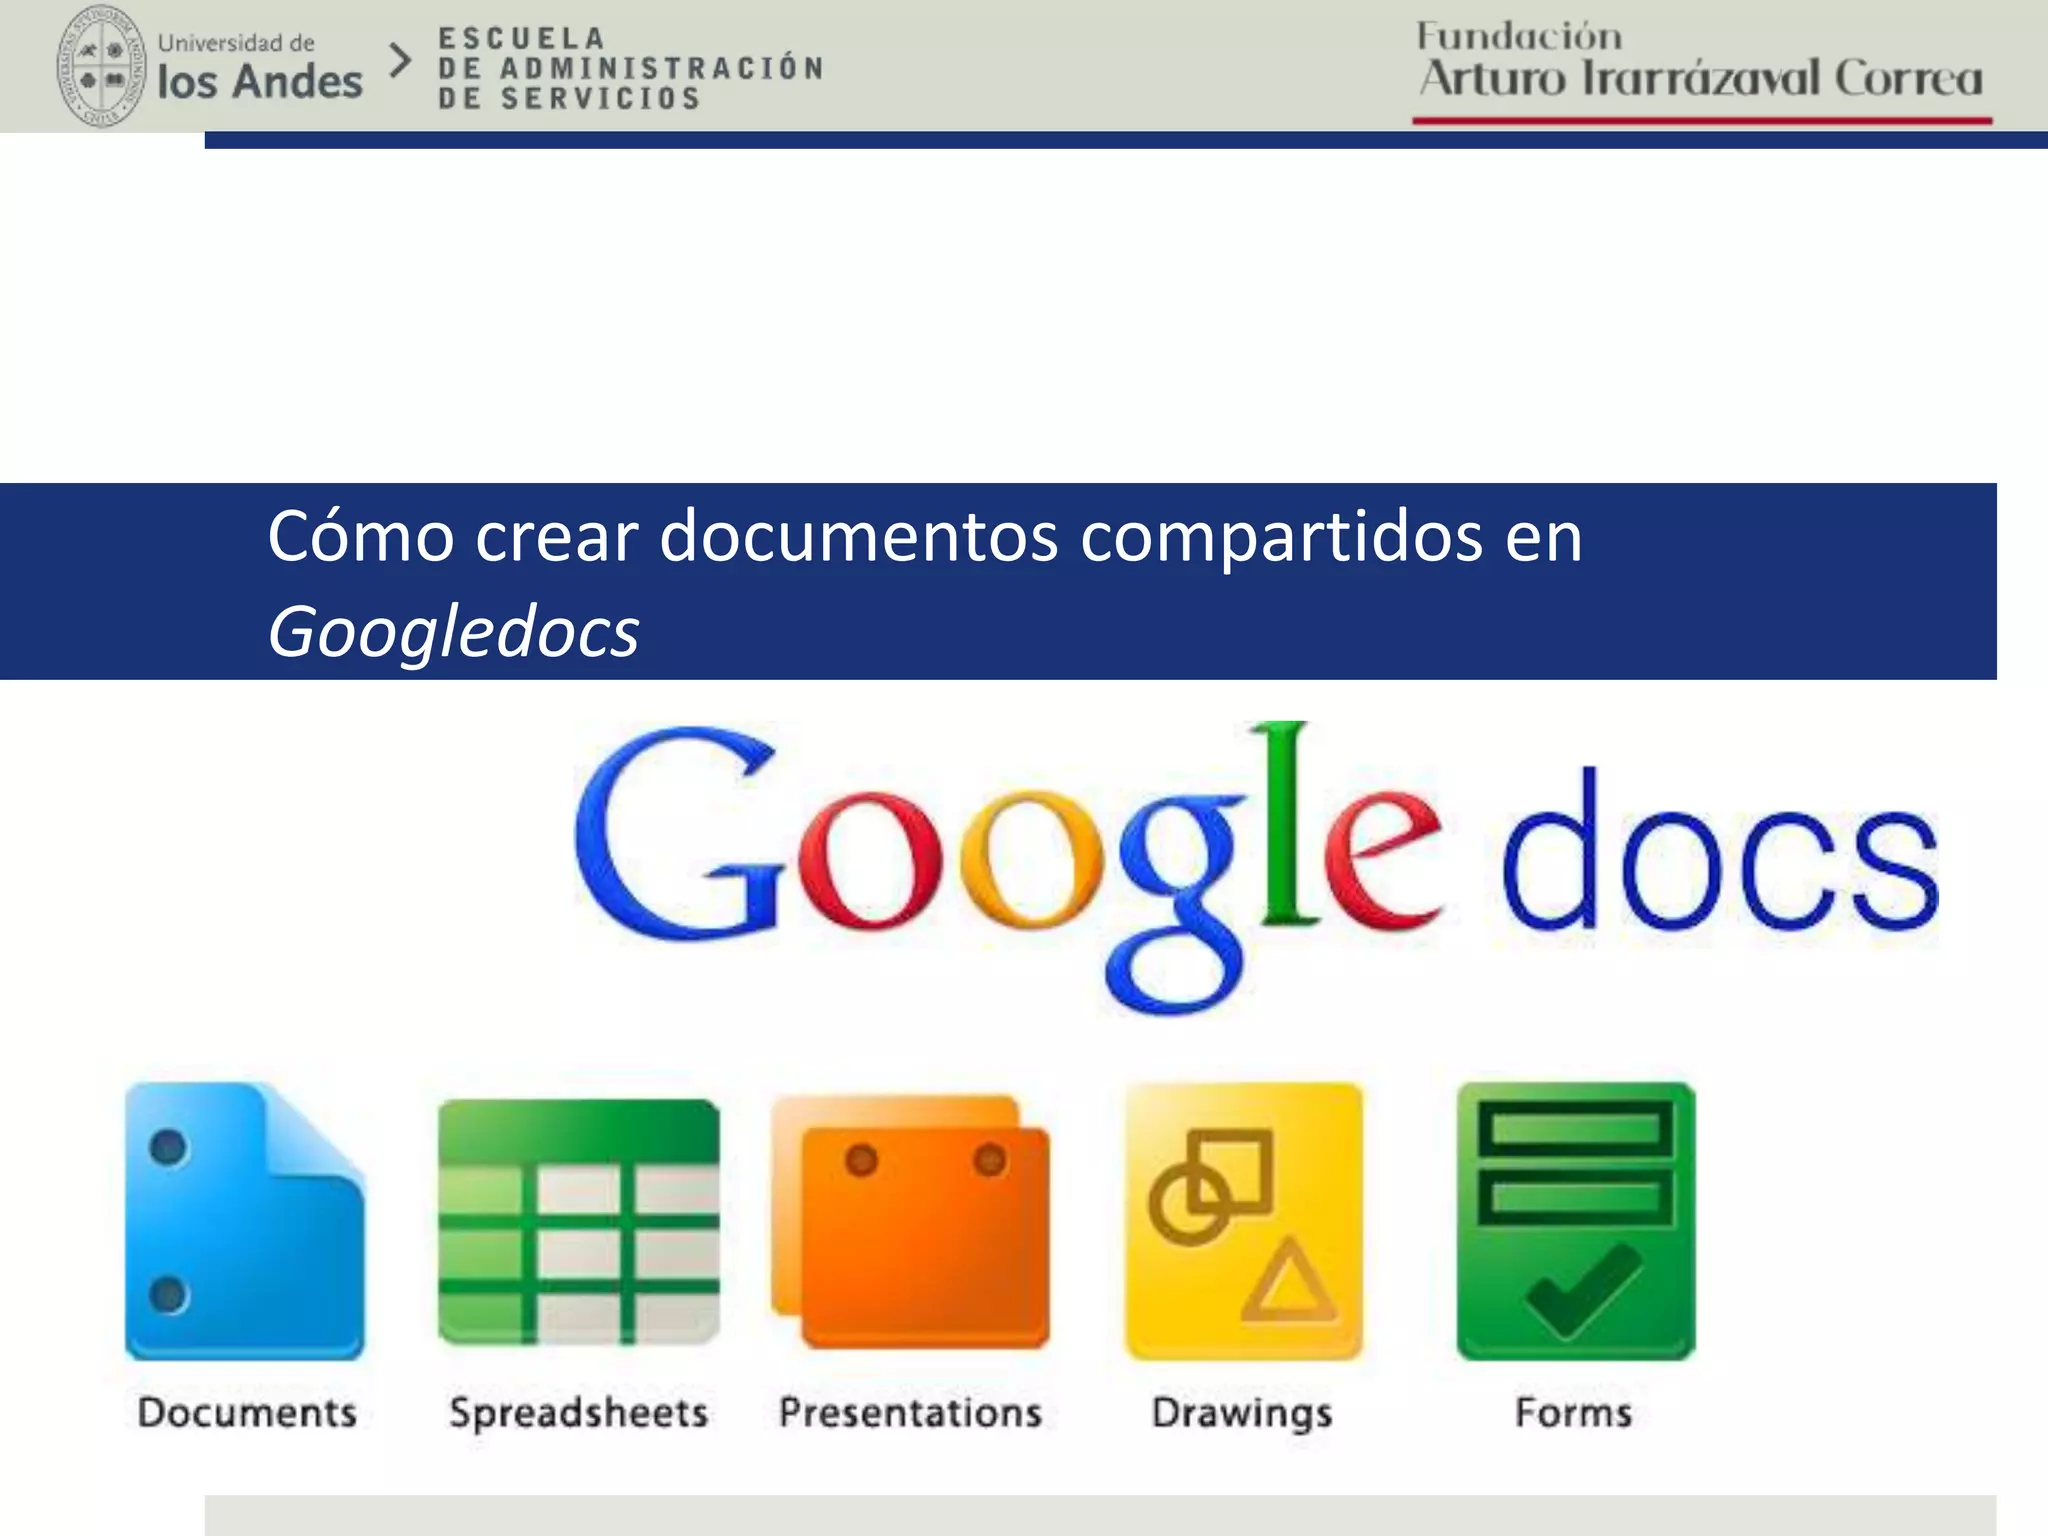Click the gray footer bar at bottom
The image size is (2048, 1536).
1100,1515
